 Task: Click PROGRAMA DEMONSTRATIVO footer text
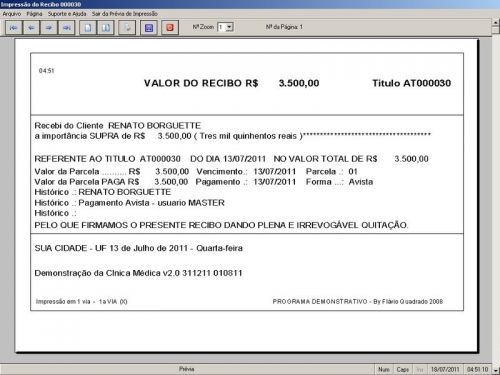pos(358,302)
